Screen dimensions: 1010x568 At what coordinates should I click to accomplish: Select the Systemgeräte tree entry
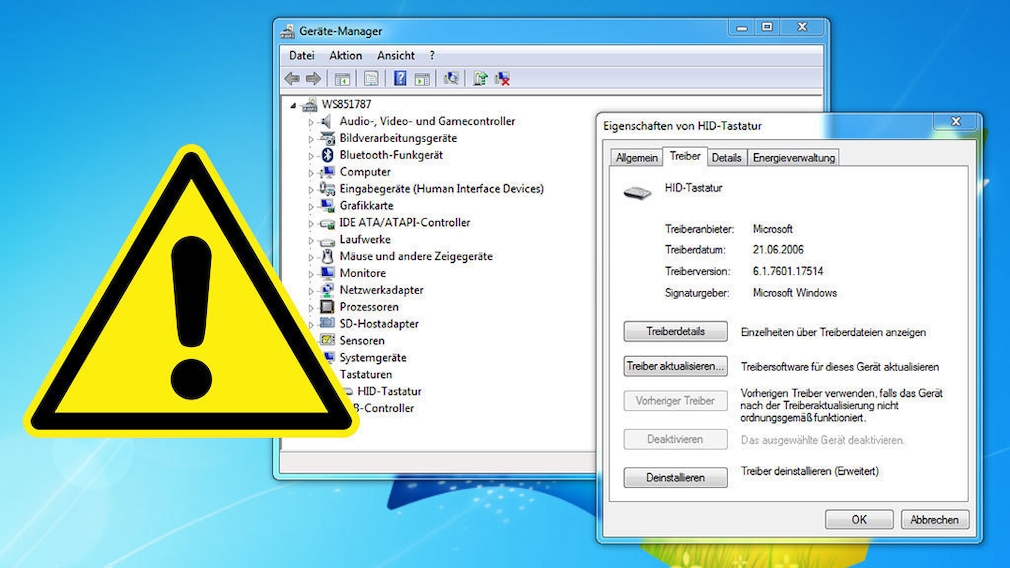pos(373,357)
